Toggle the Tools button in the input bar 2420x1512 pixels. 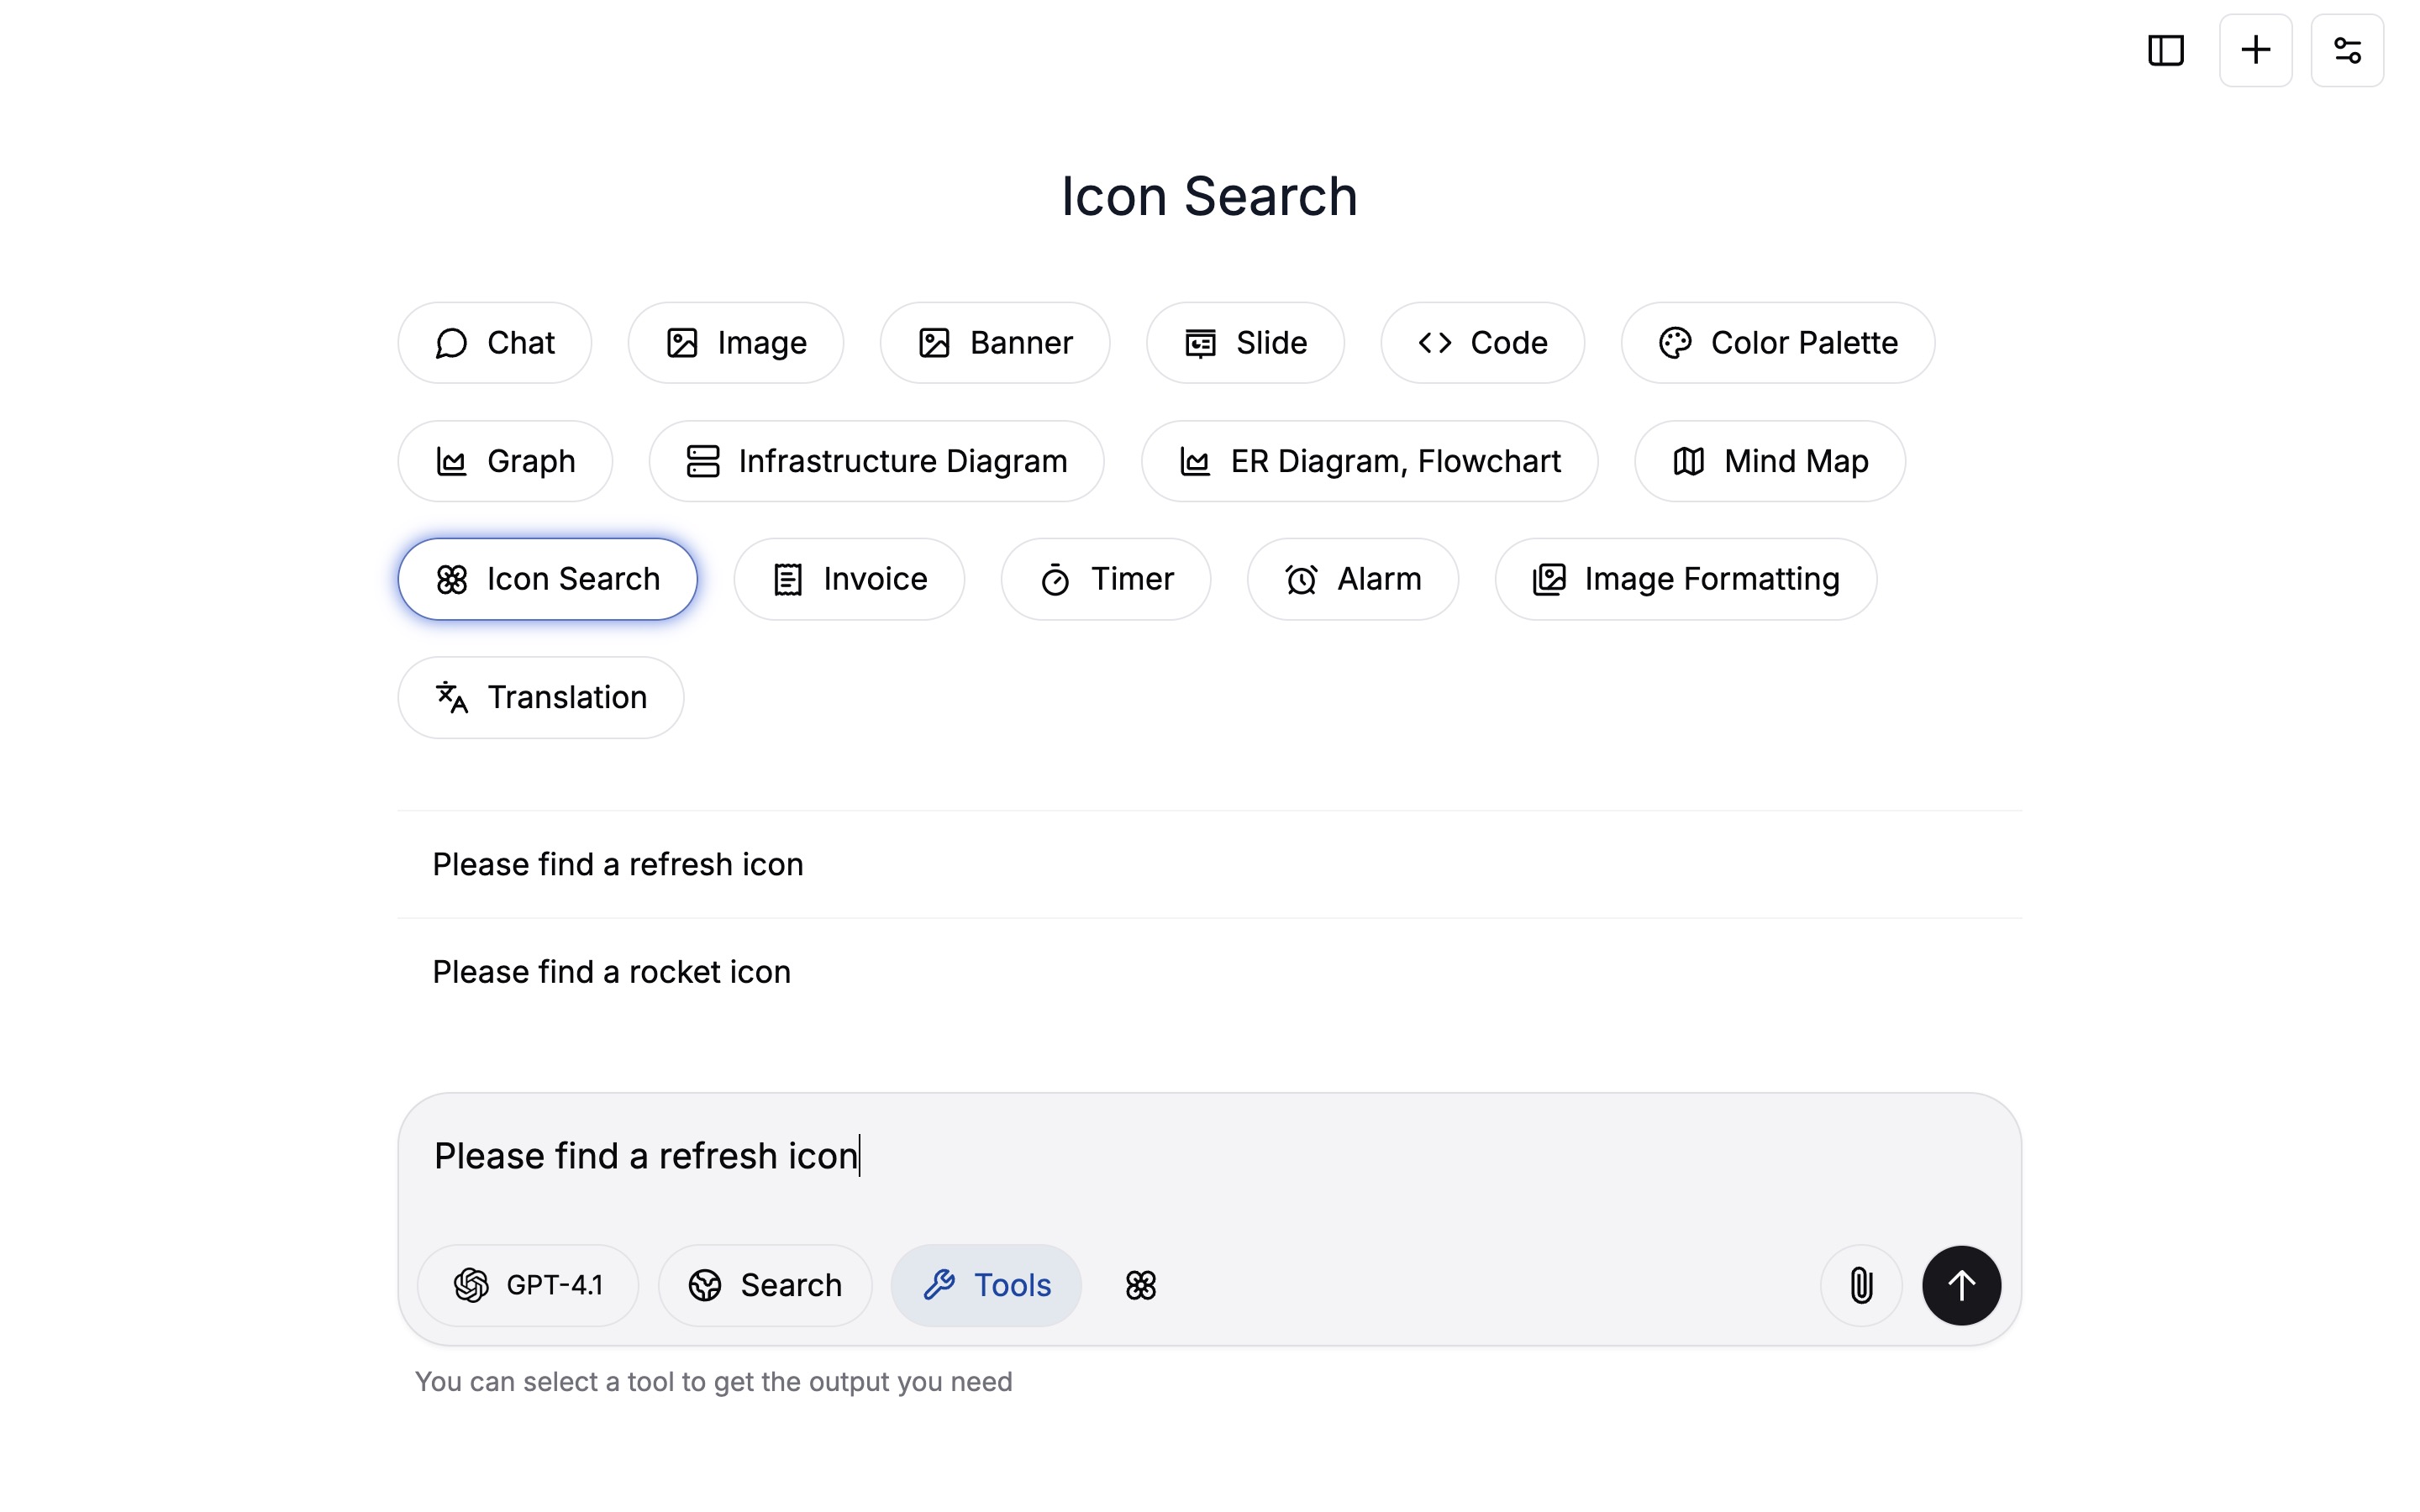pos(985,1285)
